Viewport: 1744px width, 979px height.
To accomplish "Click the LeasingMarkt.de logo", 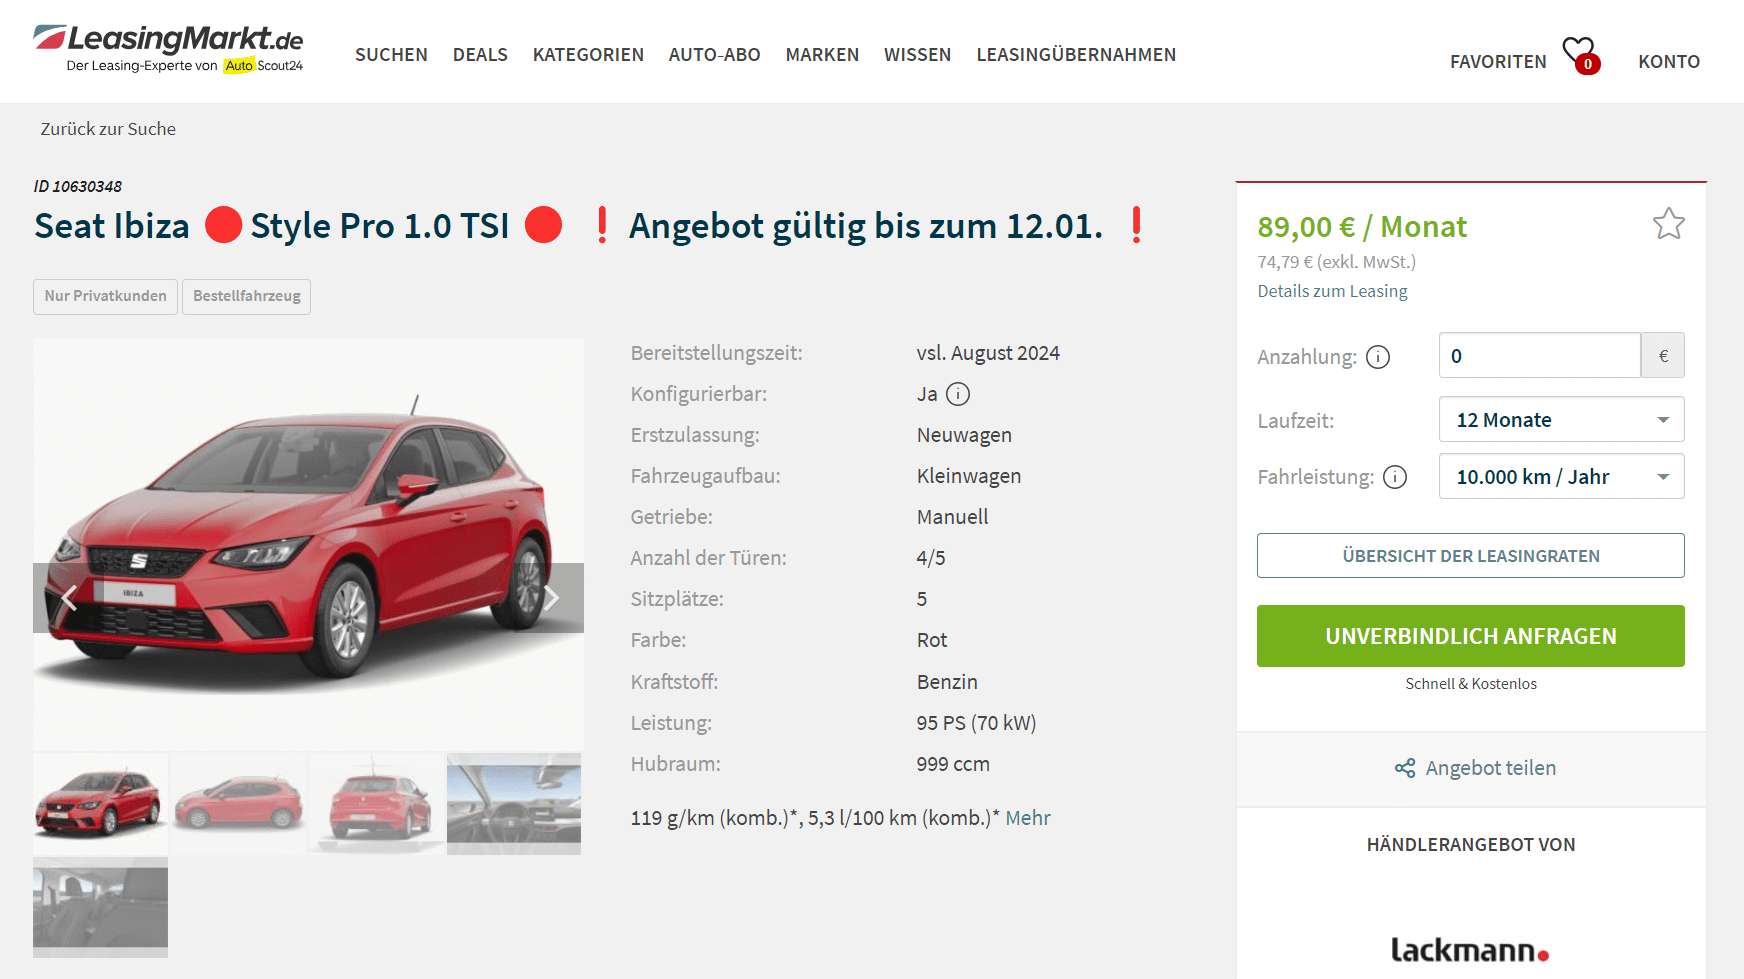I will coord(168,49).
